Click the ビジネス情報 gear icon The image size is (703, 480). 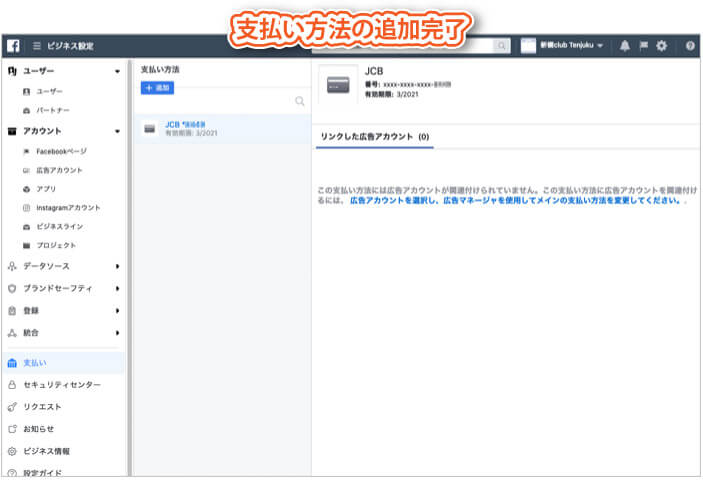(12, 451)
